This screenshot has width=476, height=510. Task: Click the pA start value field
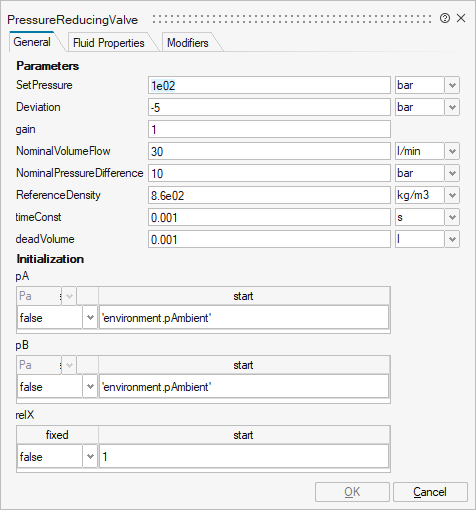[x=244, y=318]
